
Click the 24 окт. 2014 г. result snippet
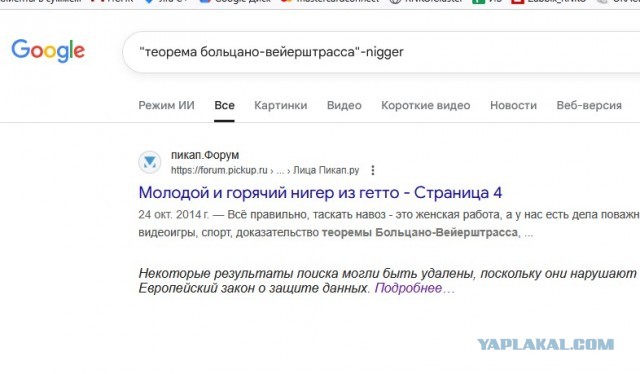[x=389, y=223]
